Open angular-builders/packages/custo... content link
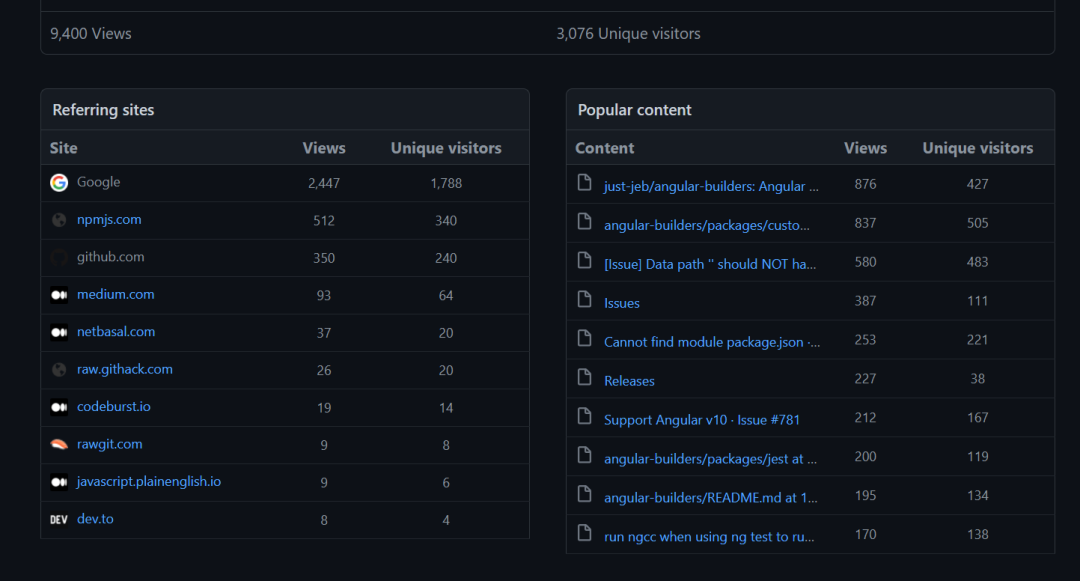The height and width of the screenshot is (581, 1080). [707, 226]
